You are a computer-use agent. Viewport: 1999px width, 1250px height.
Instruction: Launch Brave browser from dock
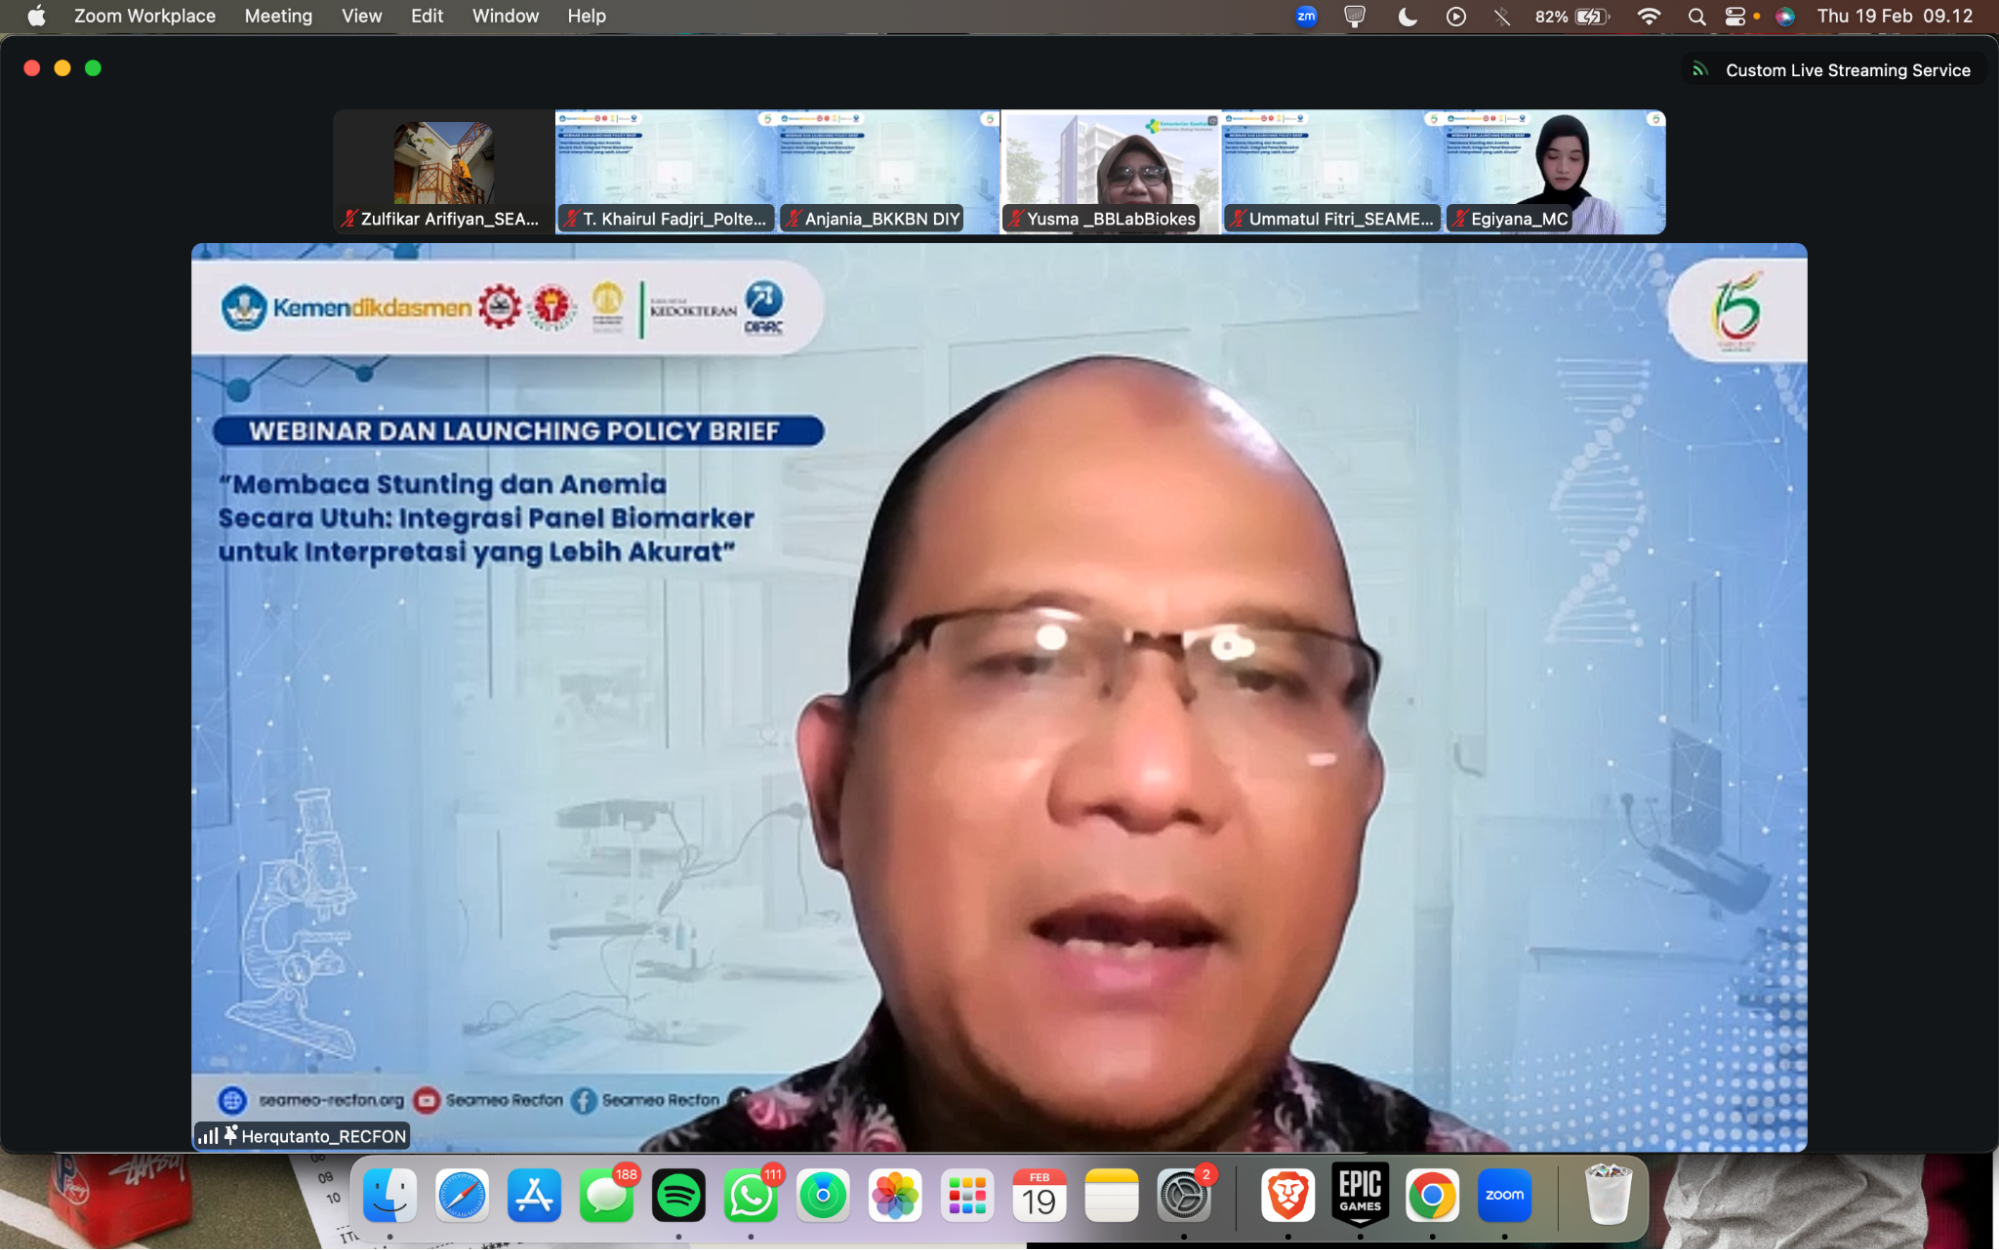(1287, 1195)
